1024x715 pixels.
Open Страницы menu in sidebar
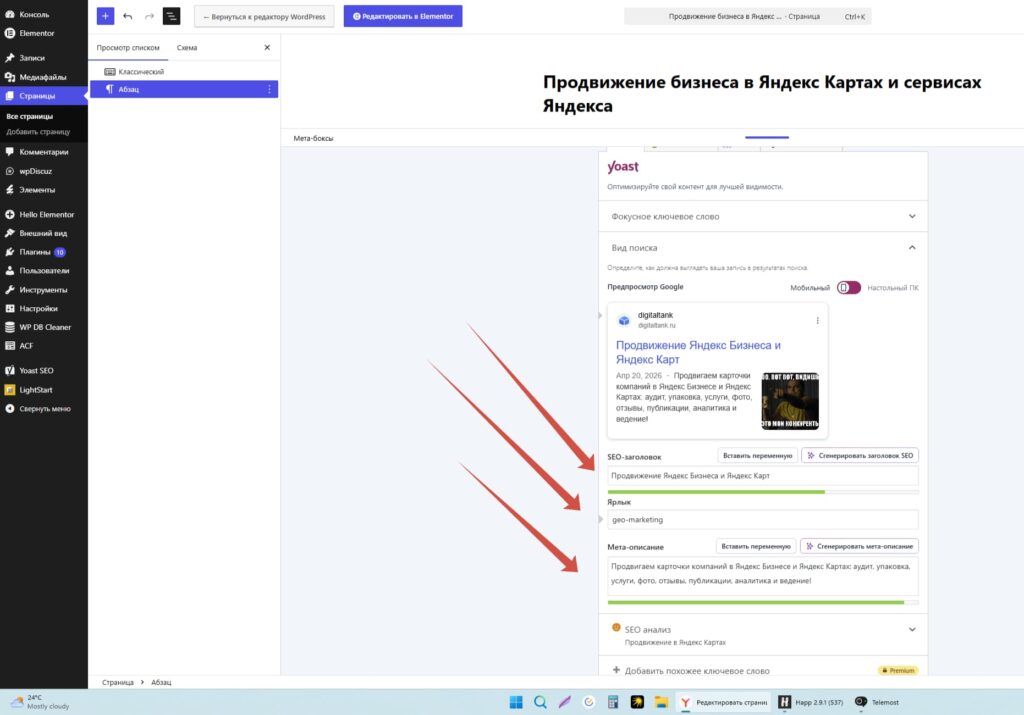coord(44,96)
